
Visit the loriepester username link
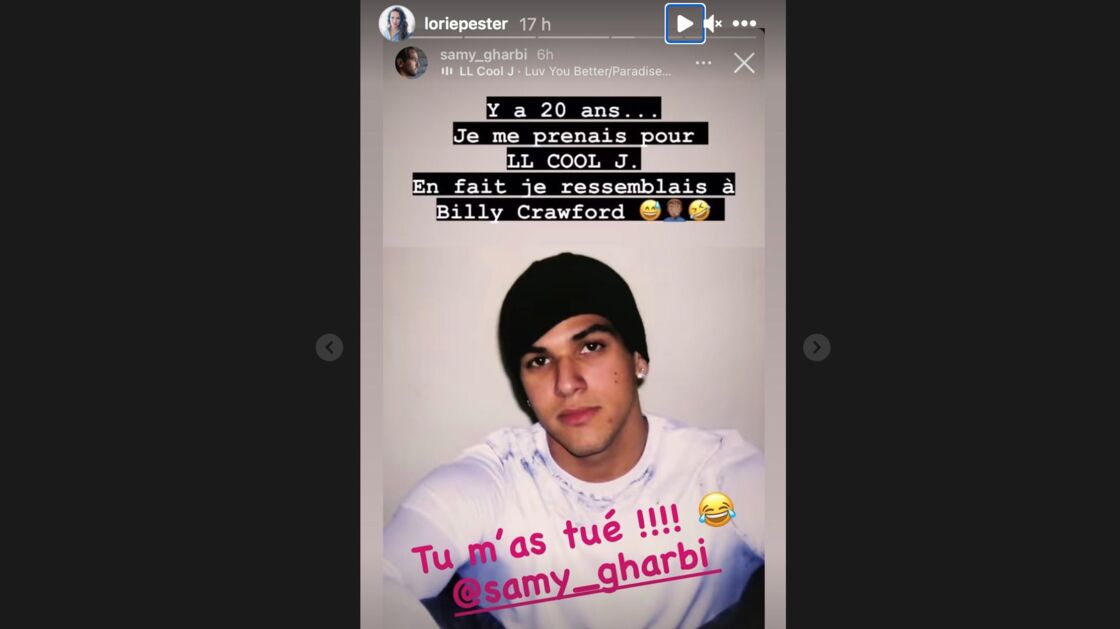point(466,24)
